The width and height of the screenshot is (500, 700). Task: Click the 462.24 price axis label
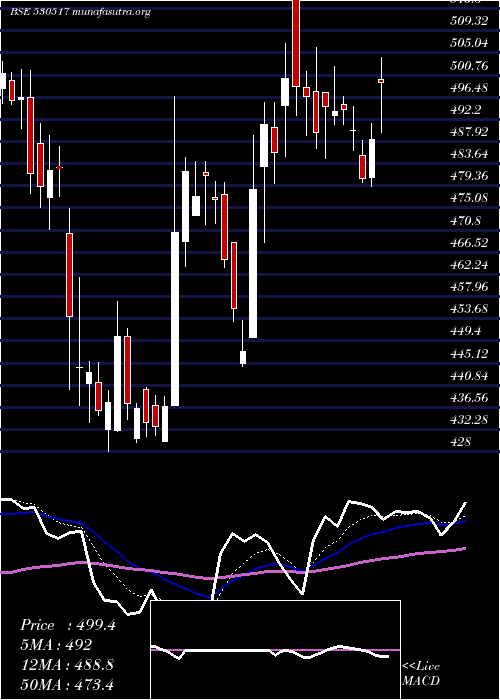(469, 264)
